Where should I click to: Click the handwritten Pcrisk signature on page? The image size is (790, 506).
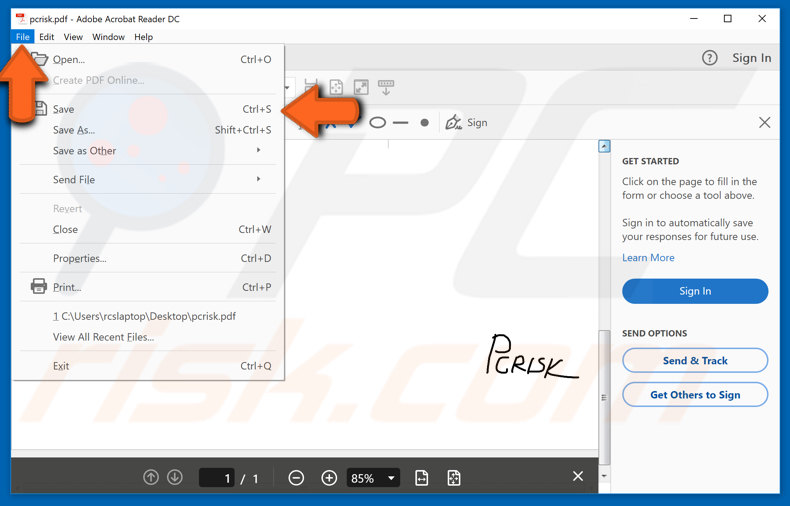(x=532, y=357)
